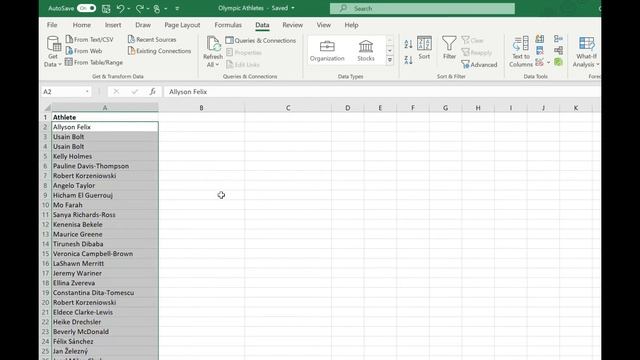
Task: Open the Undo history dropdown arrow
Action: [128, 9]
